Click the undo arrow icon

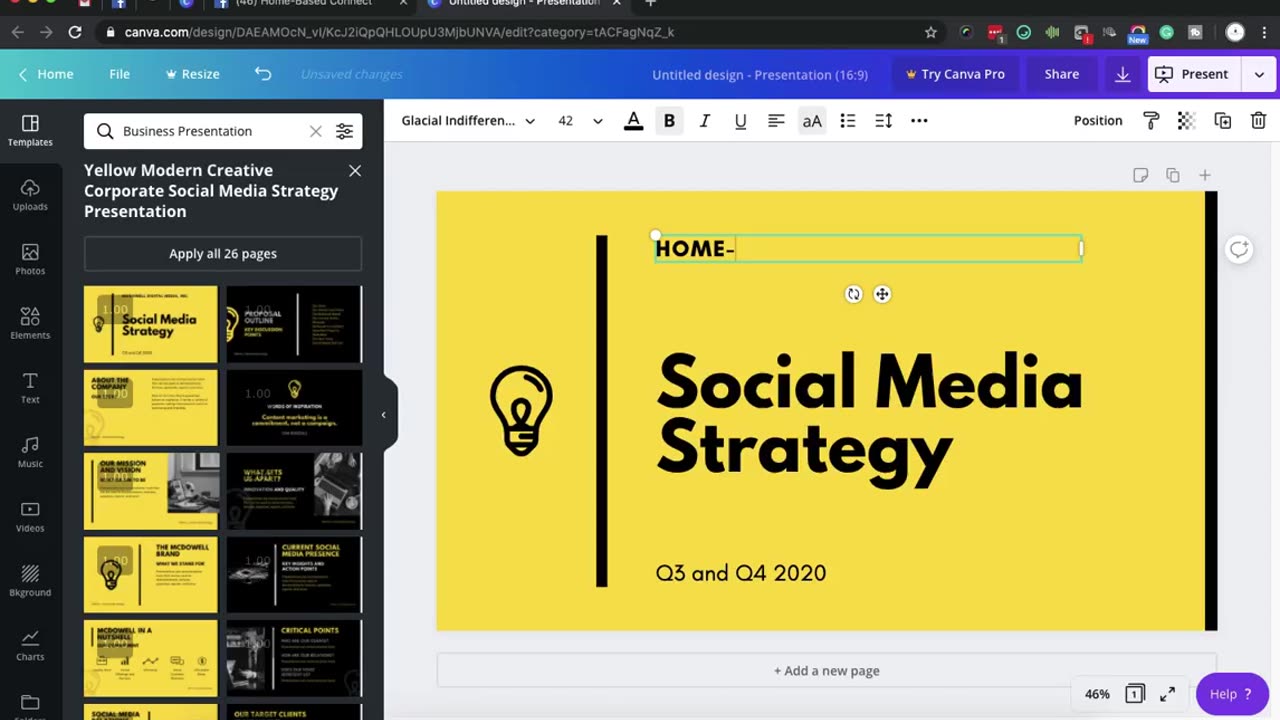tap(263, 74)
